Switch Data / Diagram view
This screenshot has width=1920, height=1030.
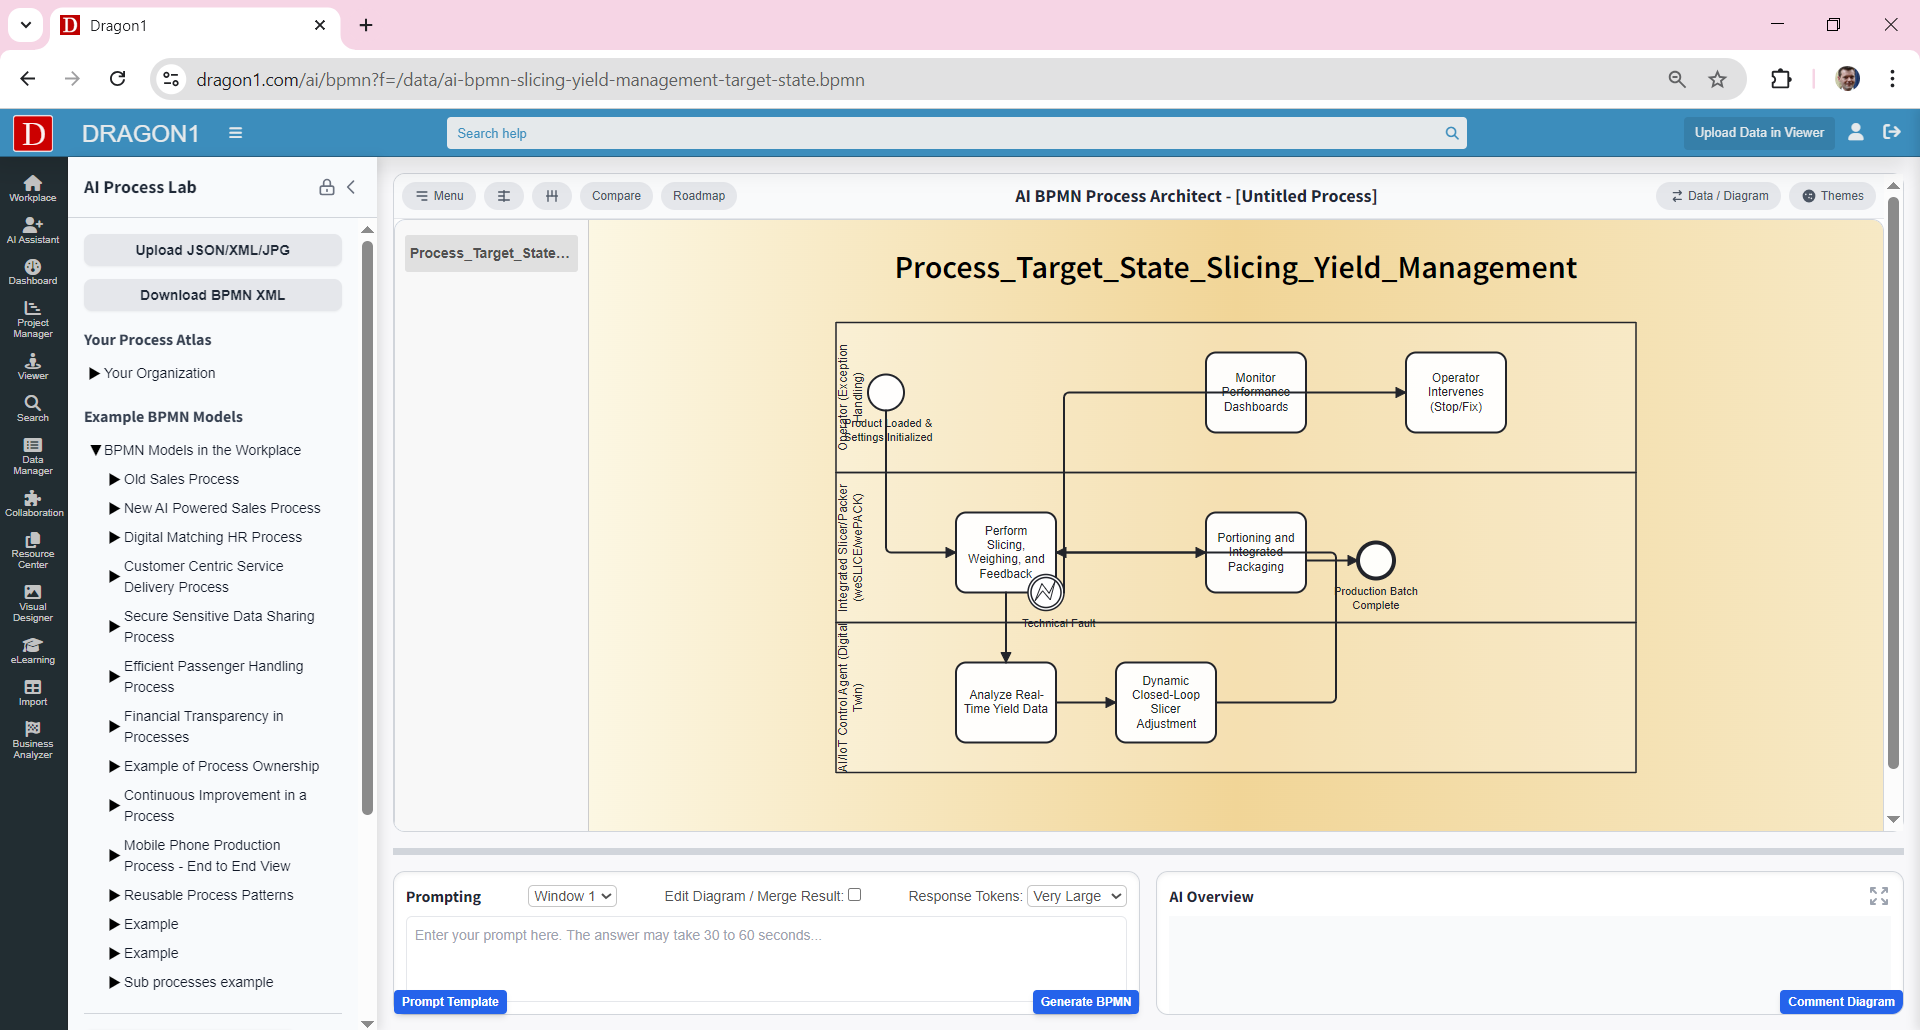[x=1718, y=196]
